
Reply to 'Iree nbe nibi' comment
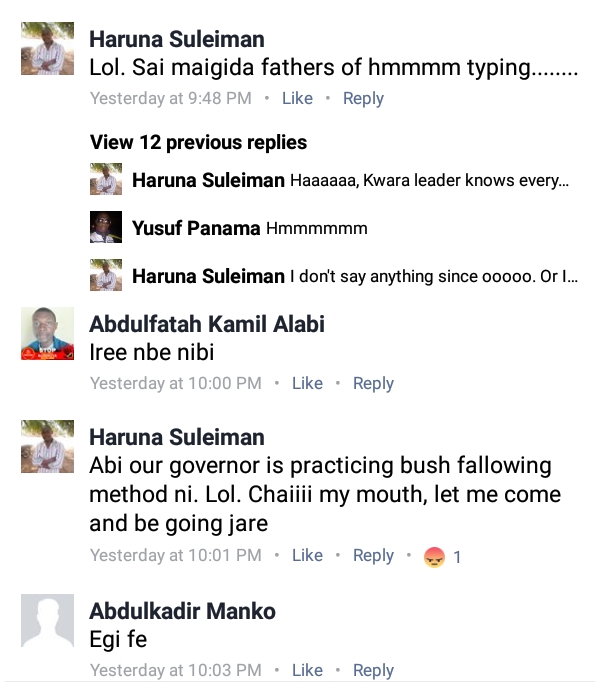(x=373, y=383)
